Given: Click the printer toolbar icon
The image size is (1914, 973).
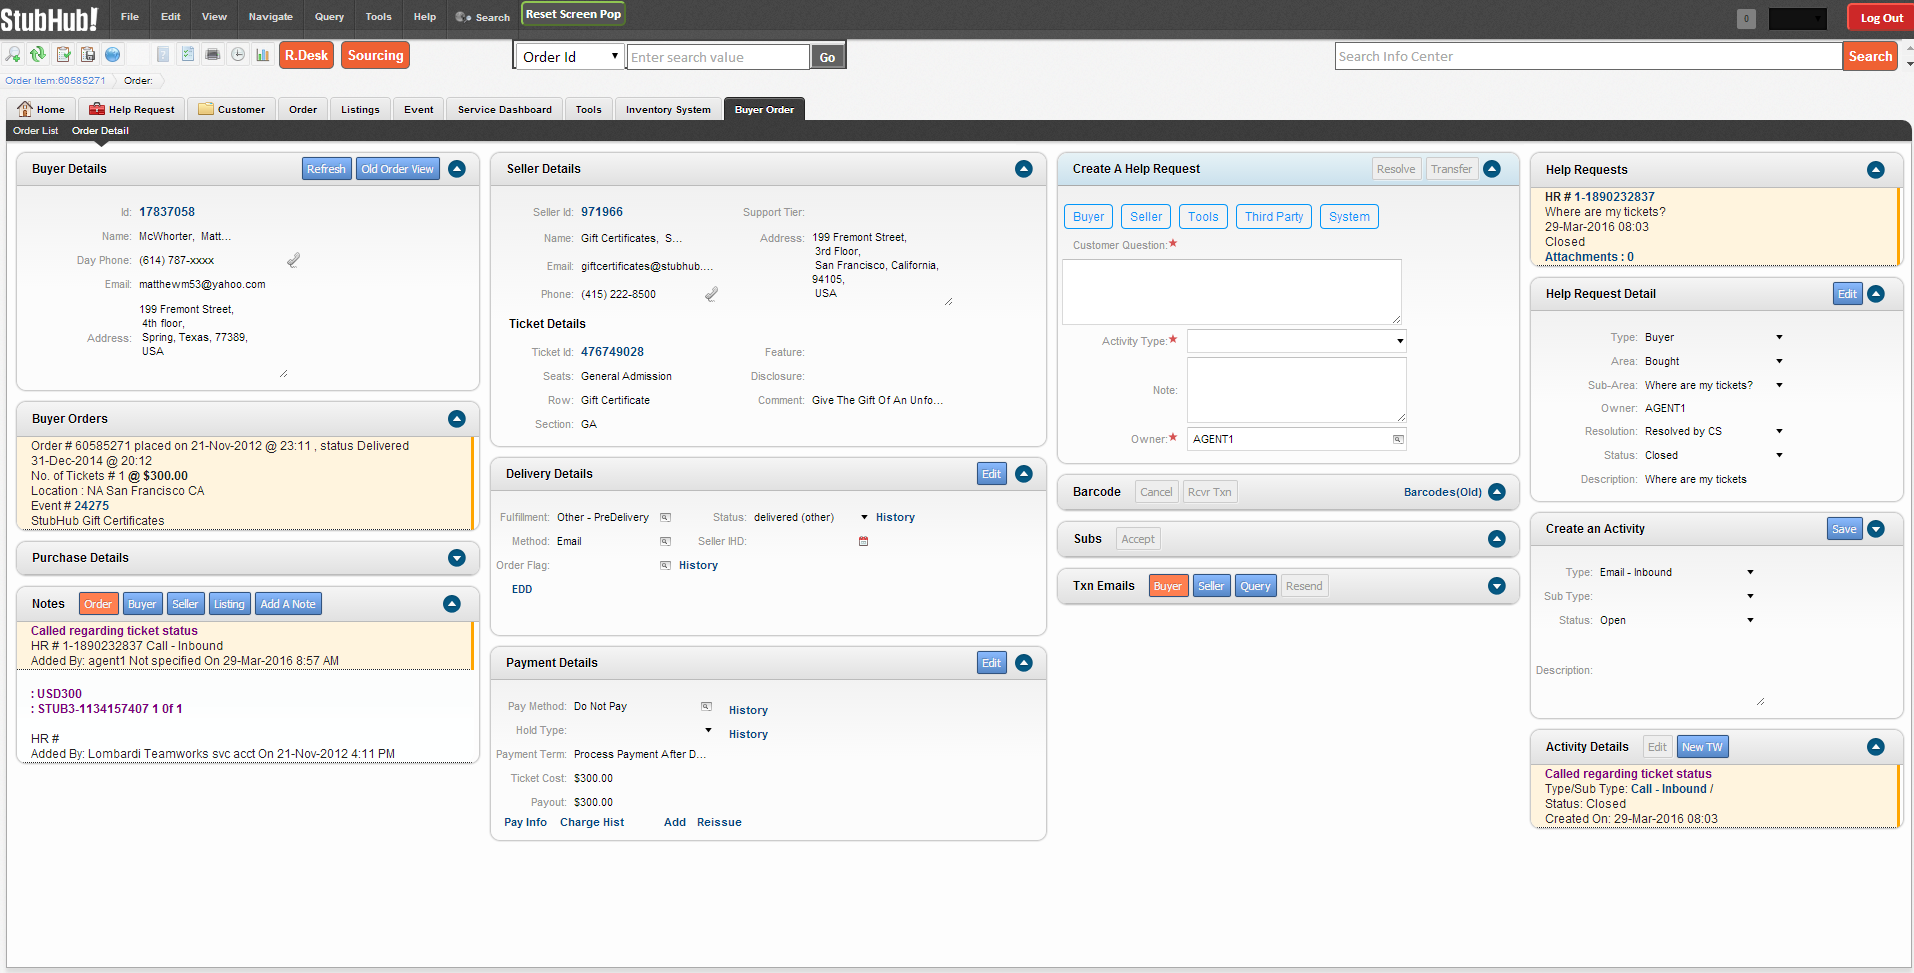Looking at the screenshot, I should [213, 55].
